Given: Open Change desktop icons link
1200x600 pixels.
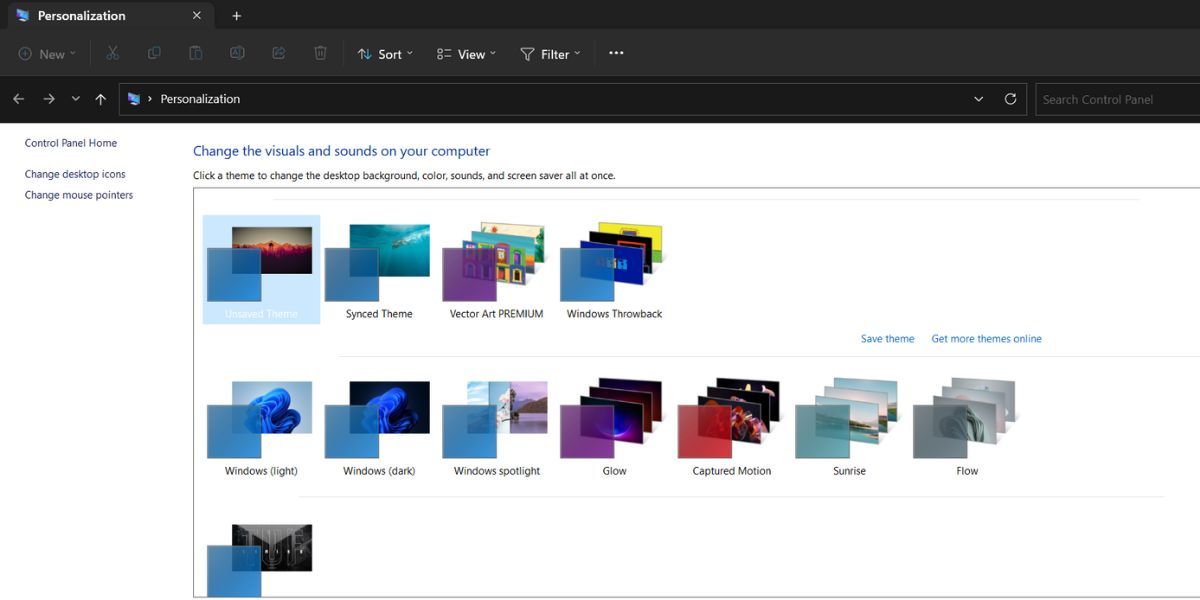Looking at the screenshot, I should [x=75, y=174].
